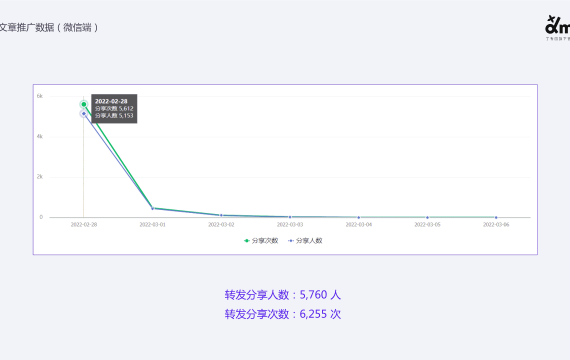Image resolution: width=570 pixels, height=360 pixels.
Task: Select the data point at 2022-03-02
Action: [221, 215]
